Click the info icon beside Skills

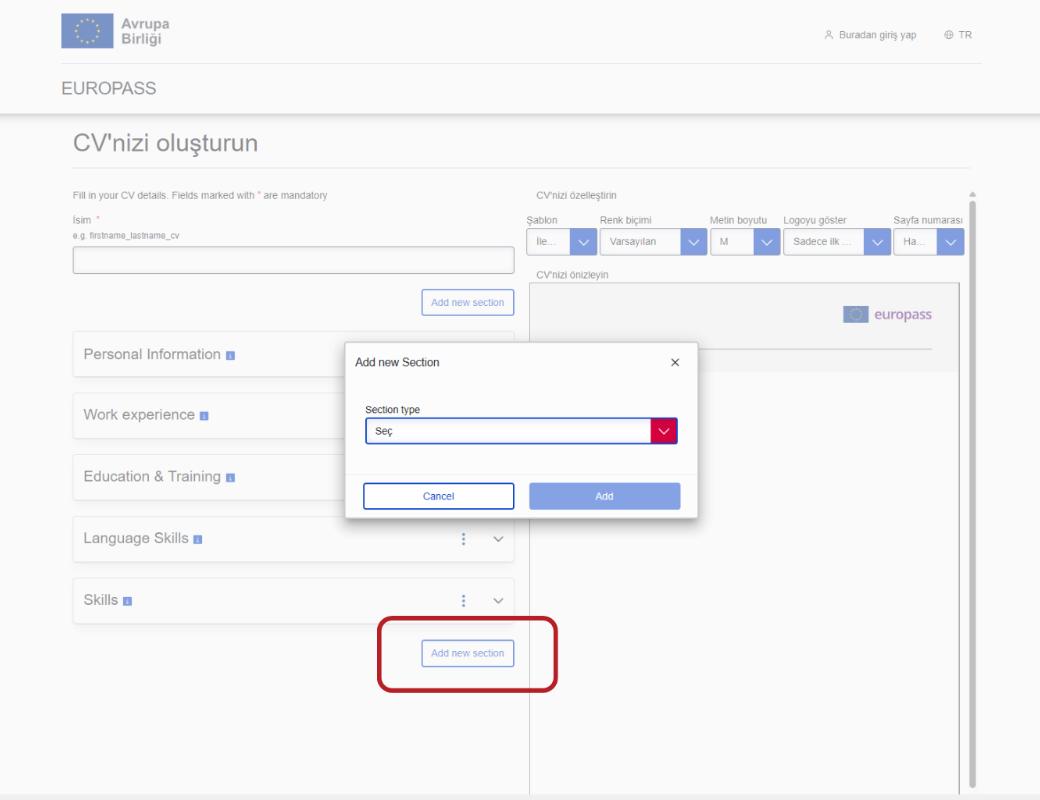(128, 601)
